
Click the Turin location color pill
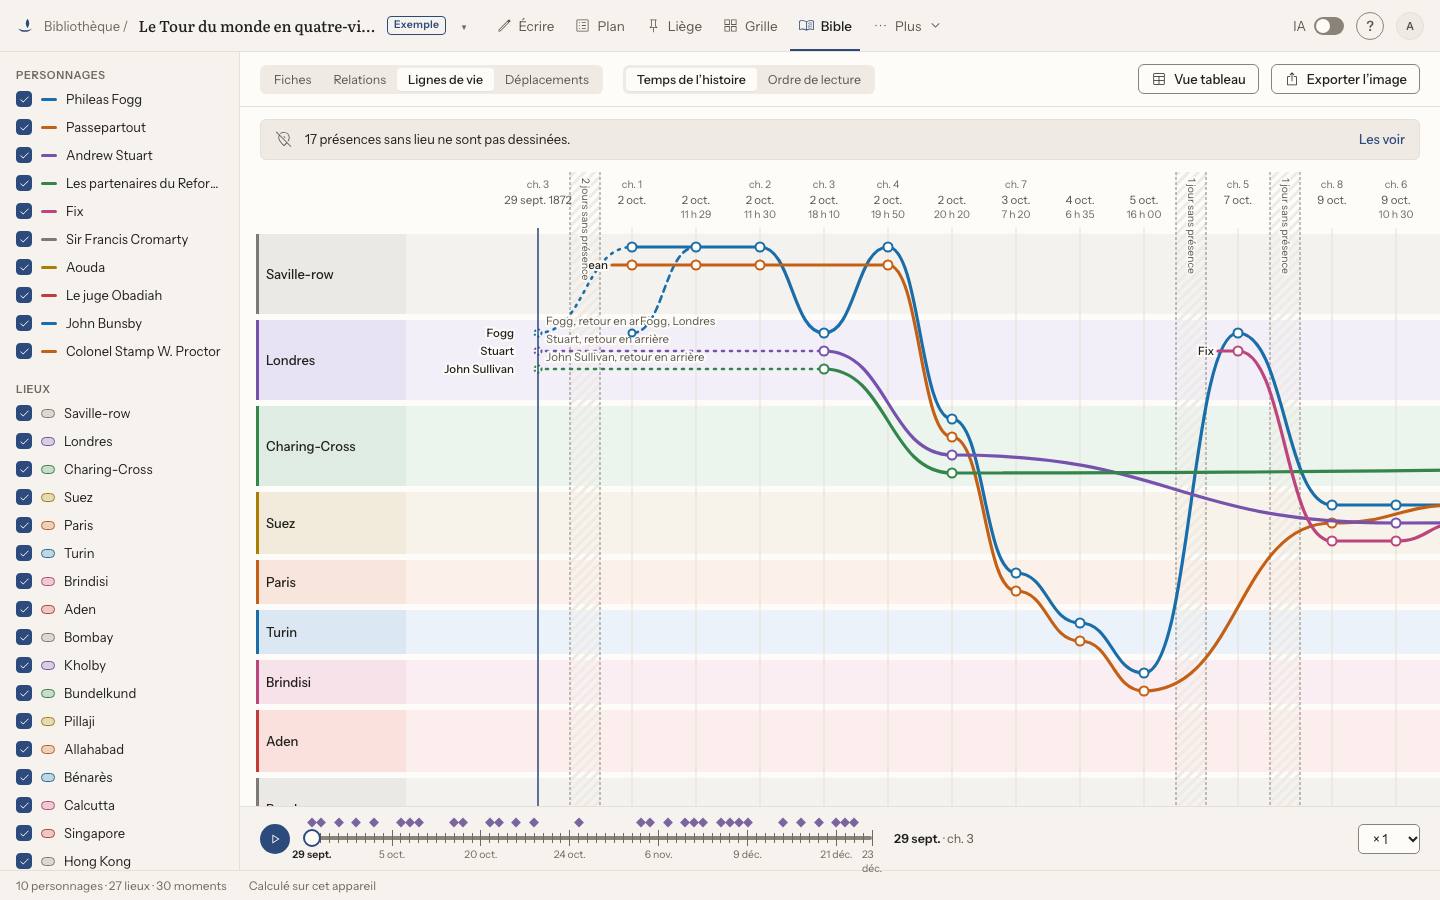pyautogui.click(x=48, y=553)
